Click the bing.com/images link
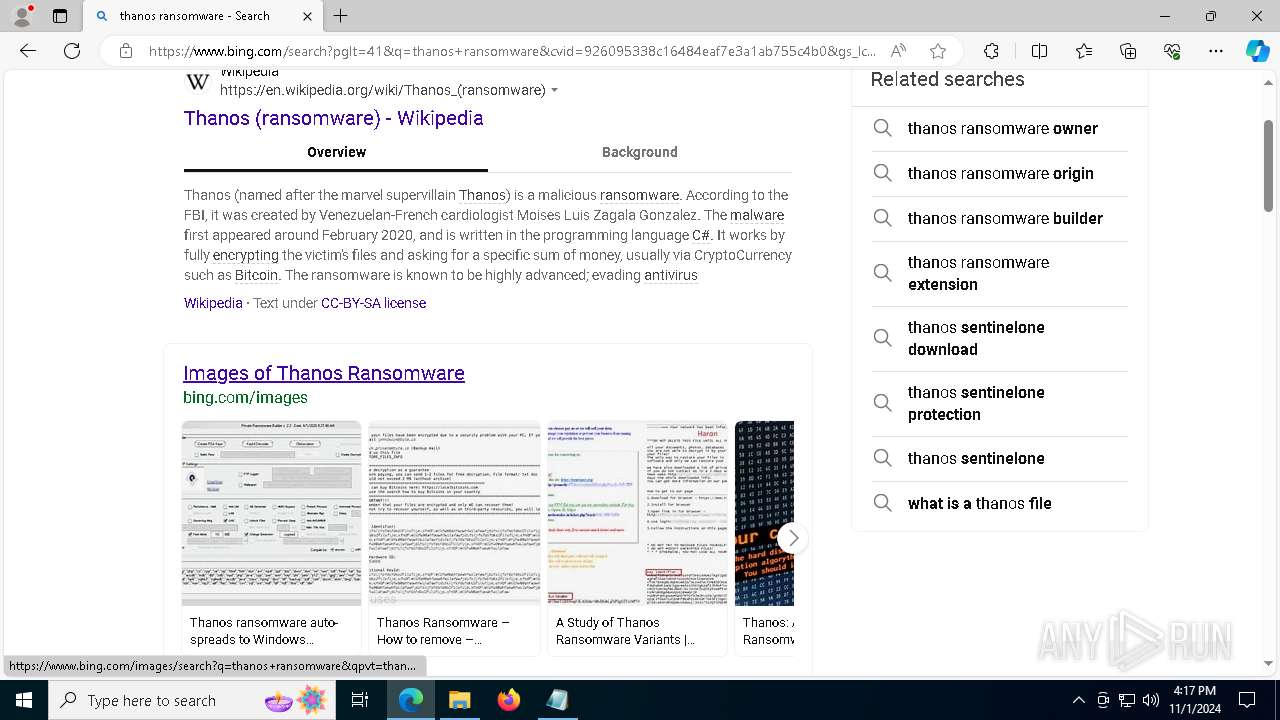 point(245,397)
